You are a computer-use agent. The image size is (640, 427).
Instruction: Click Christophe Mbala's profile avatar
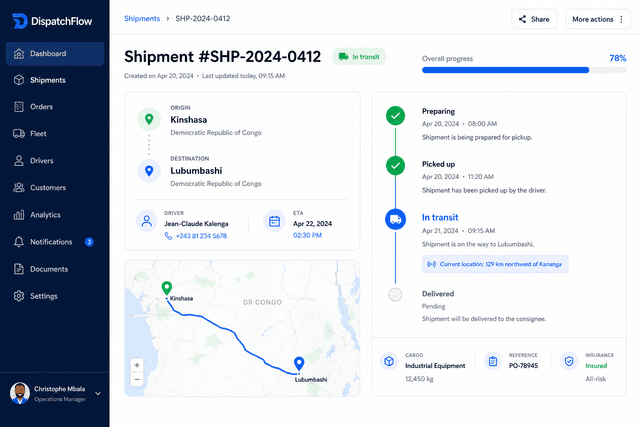coord(20,393)
